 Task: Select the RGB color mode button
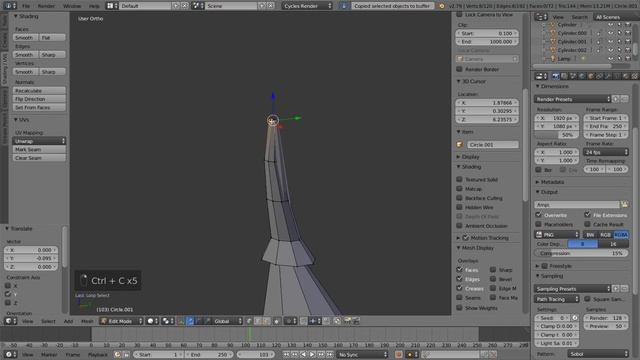point(605,235)
